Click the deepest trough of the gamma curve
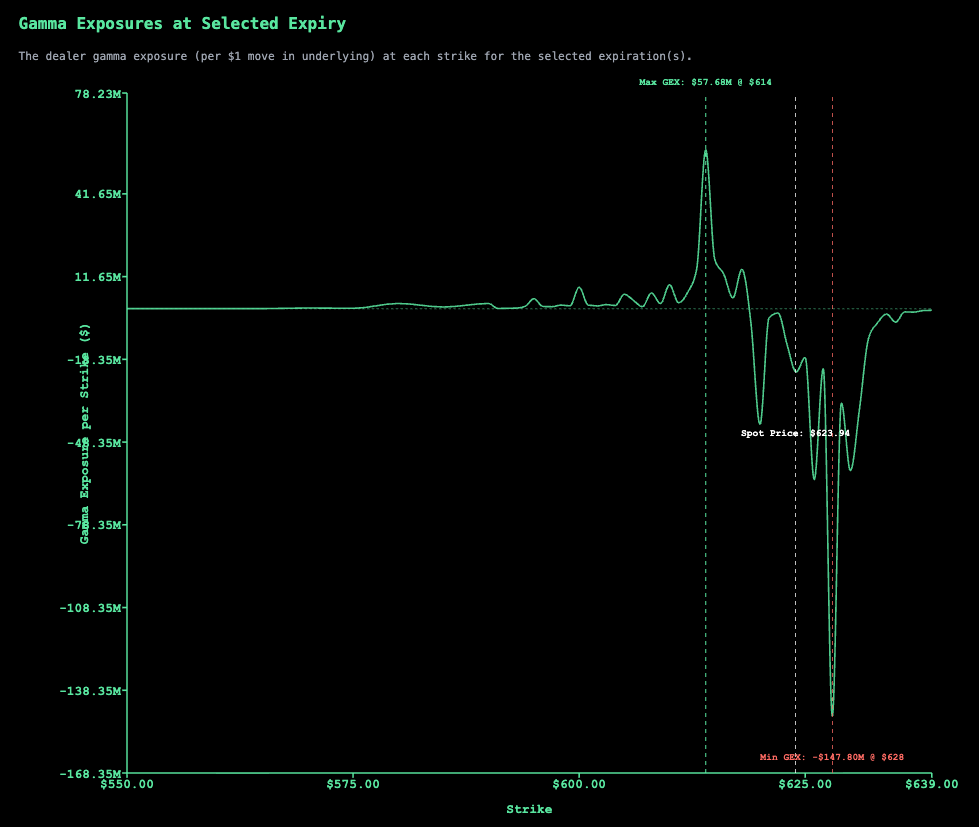This screenshot has width=979, height=827. coord(832,714)
